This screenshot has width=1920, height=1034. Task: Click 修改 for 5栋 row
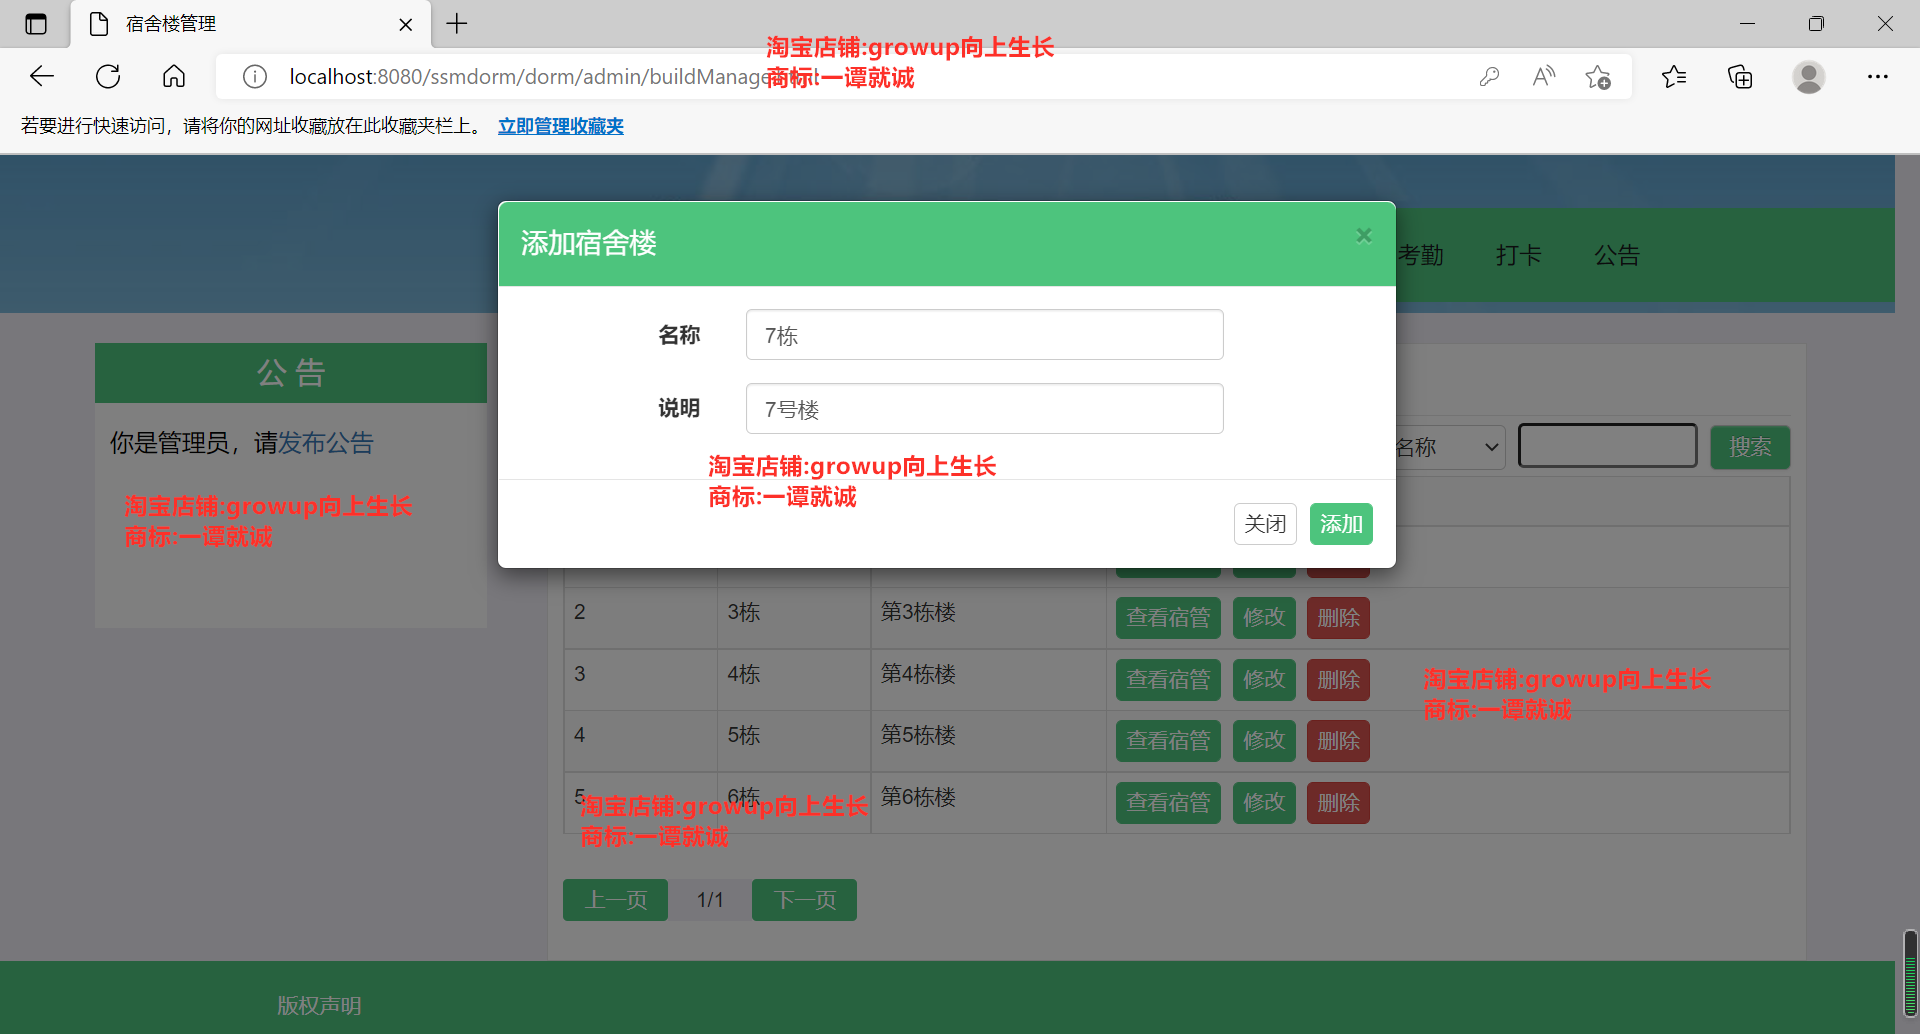coord(1264,741)
